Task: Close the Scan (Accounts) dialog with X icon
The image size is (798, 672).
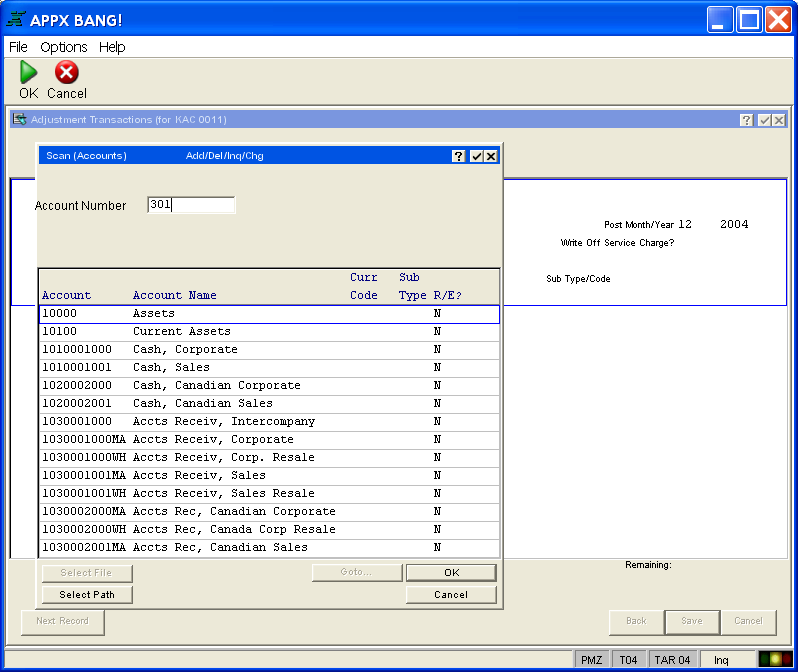Action: 491,156
